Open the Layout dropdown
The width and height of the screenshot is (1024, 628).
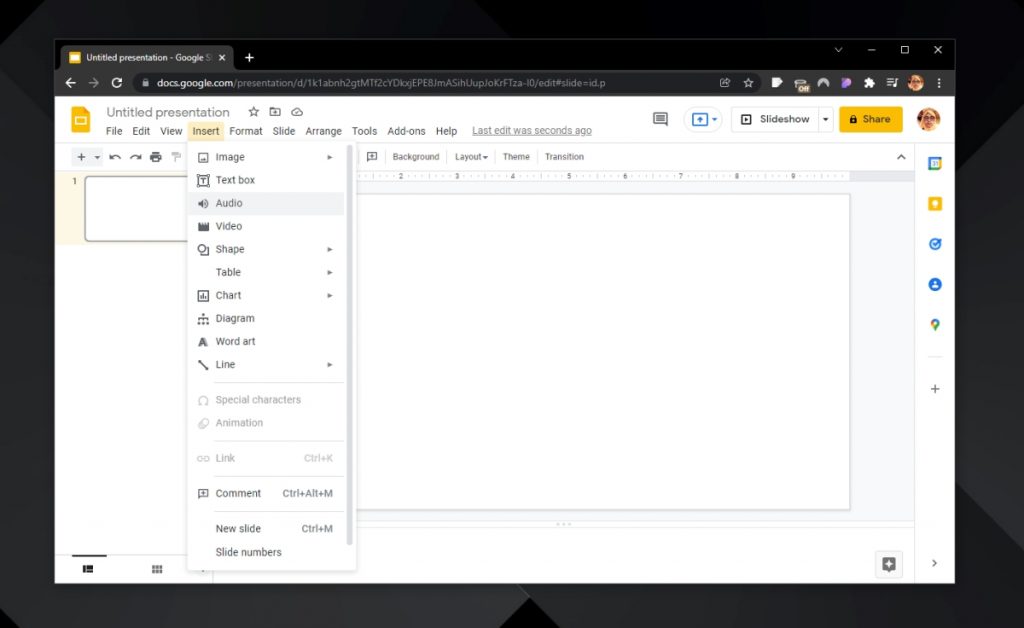point(471,157)
